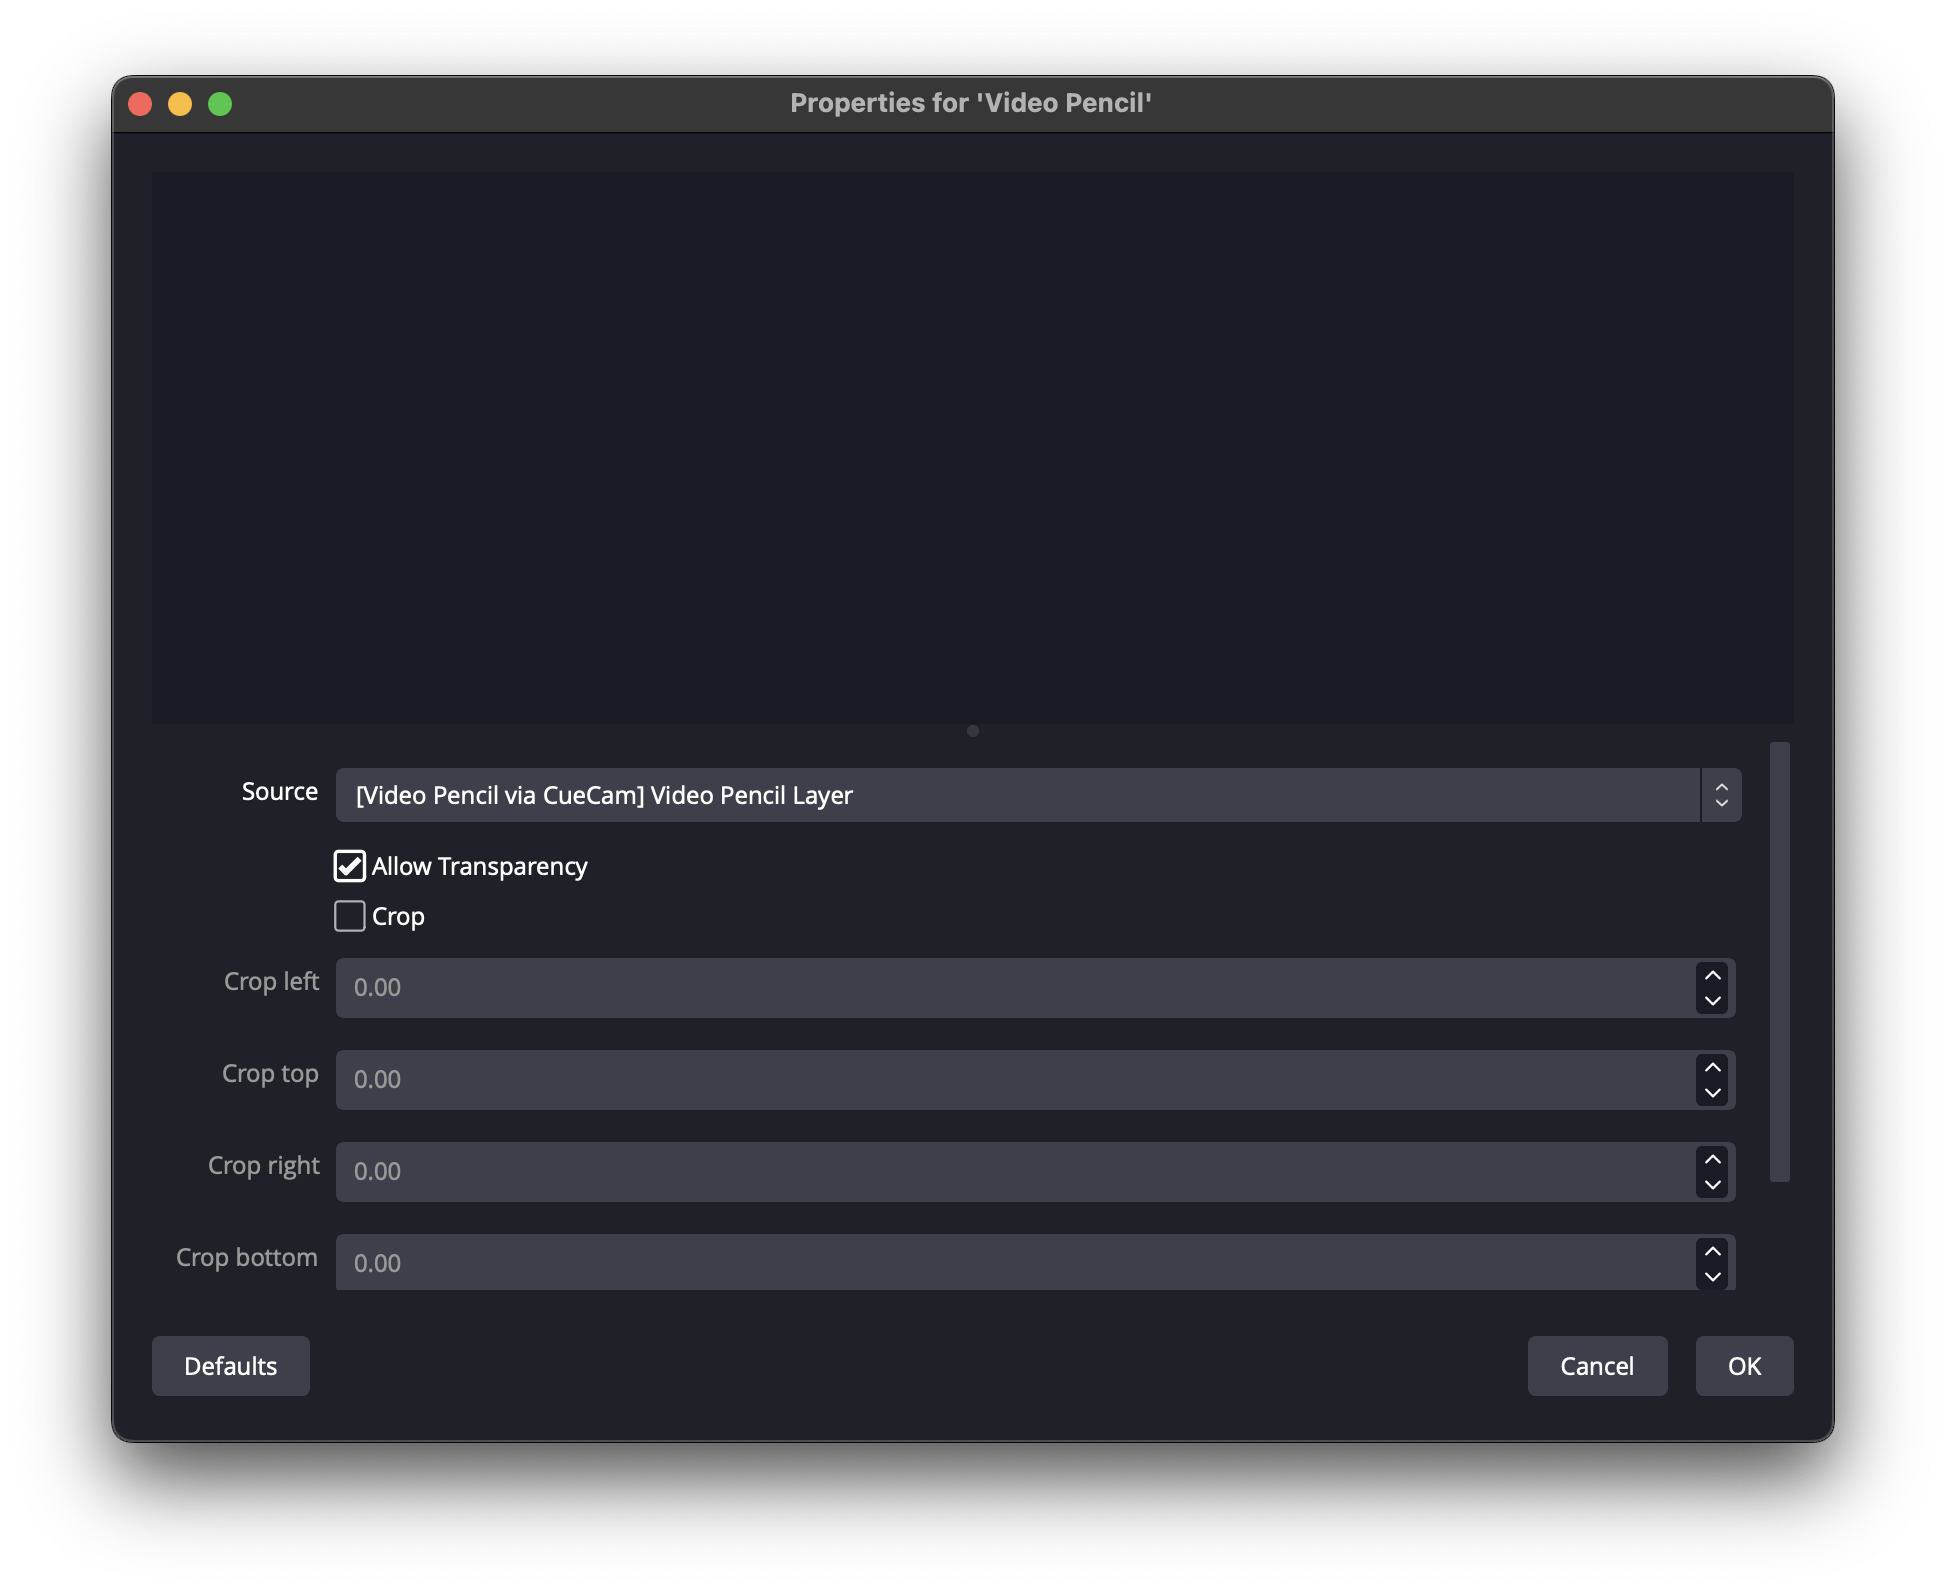Image resolution: width=1946 pixels, height=1590 pixels.
Task: Enable the Crop checkbox
Action: 349,916
